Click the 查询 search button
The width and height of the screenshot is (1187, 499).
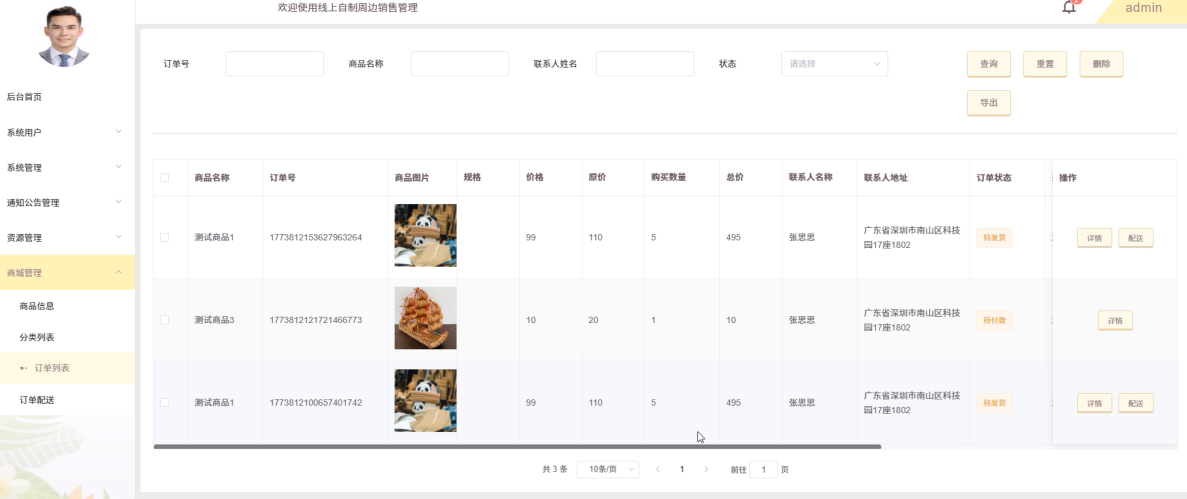[x=989, y=64]
